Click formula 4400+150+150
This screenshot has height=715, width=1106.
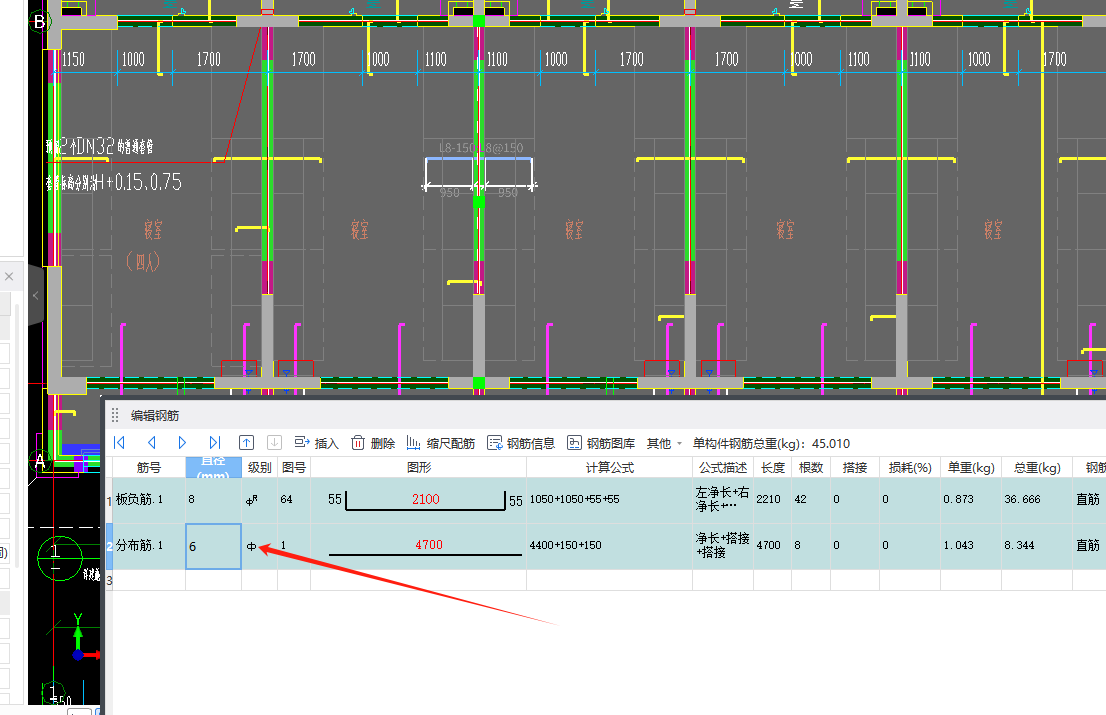566,545
